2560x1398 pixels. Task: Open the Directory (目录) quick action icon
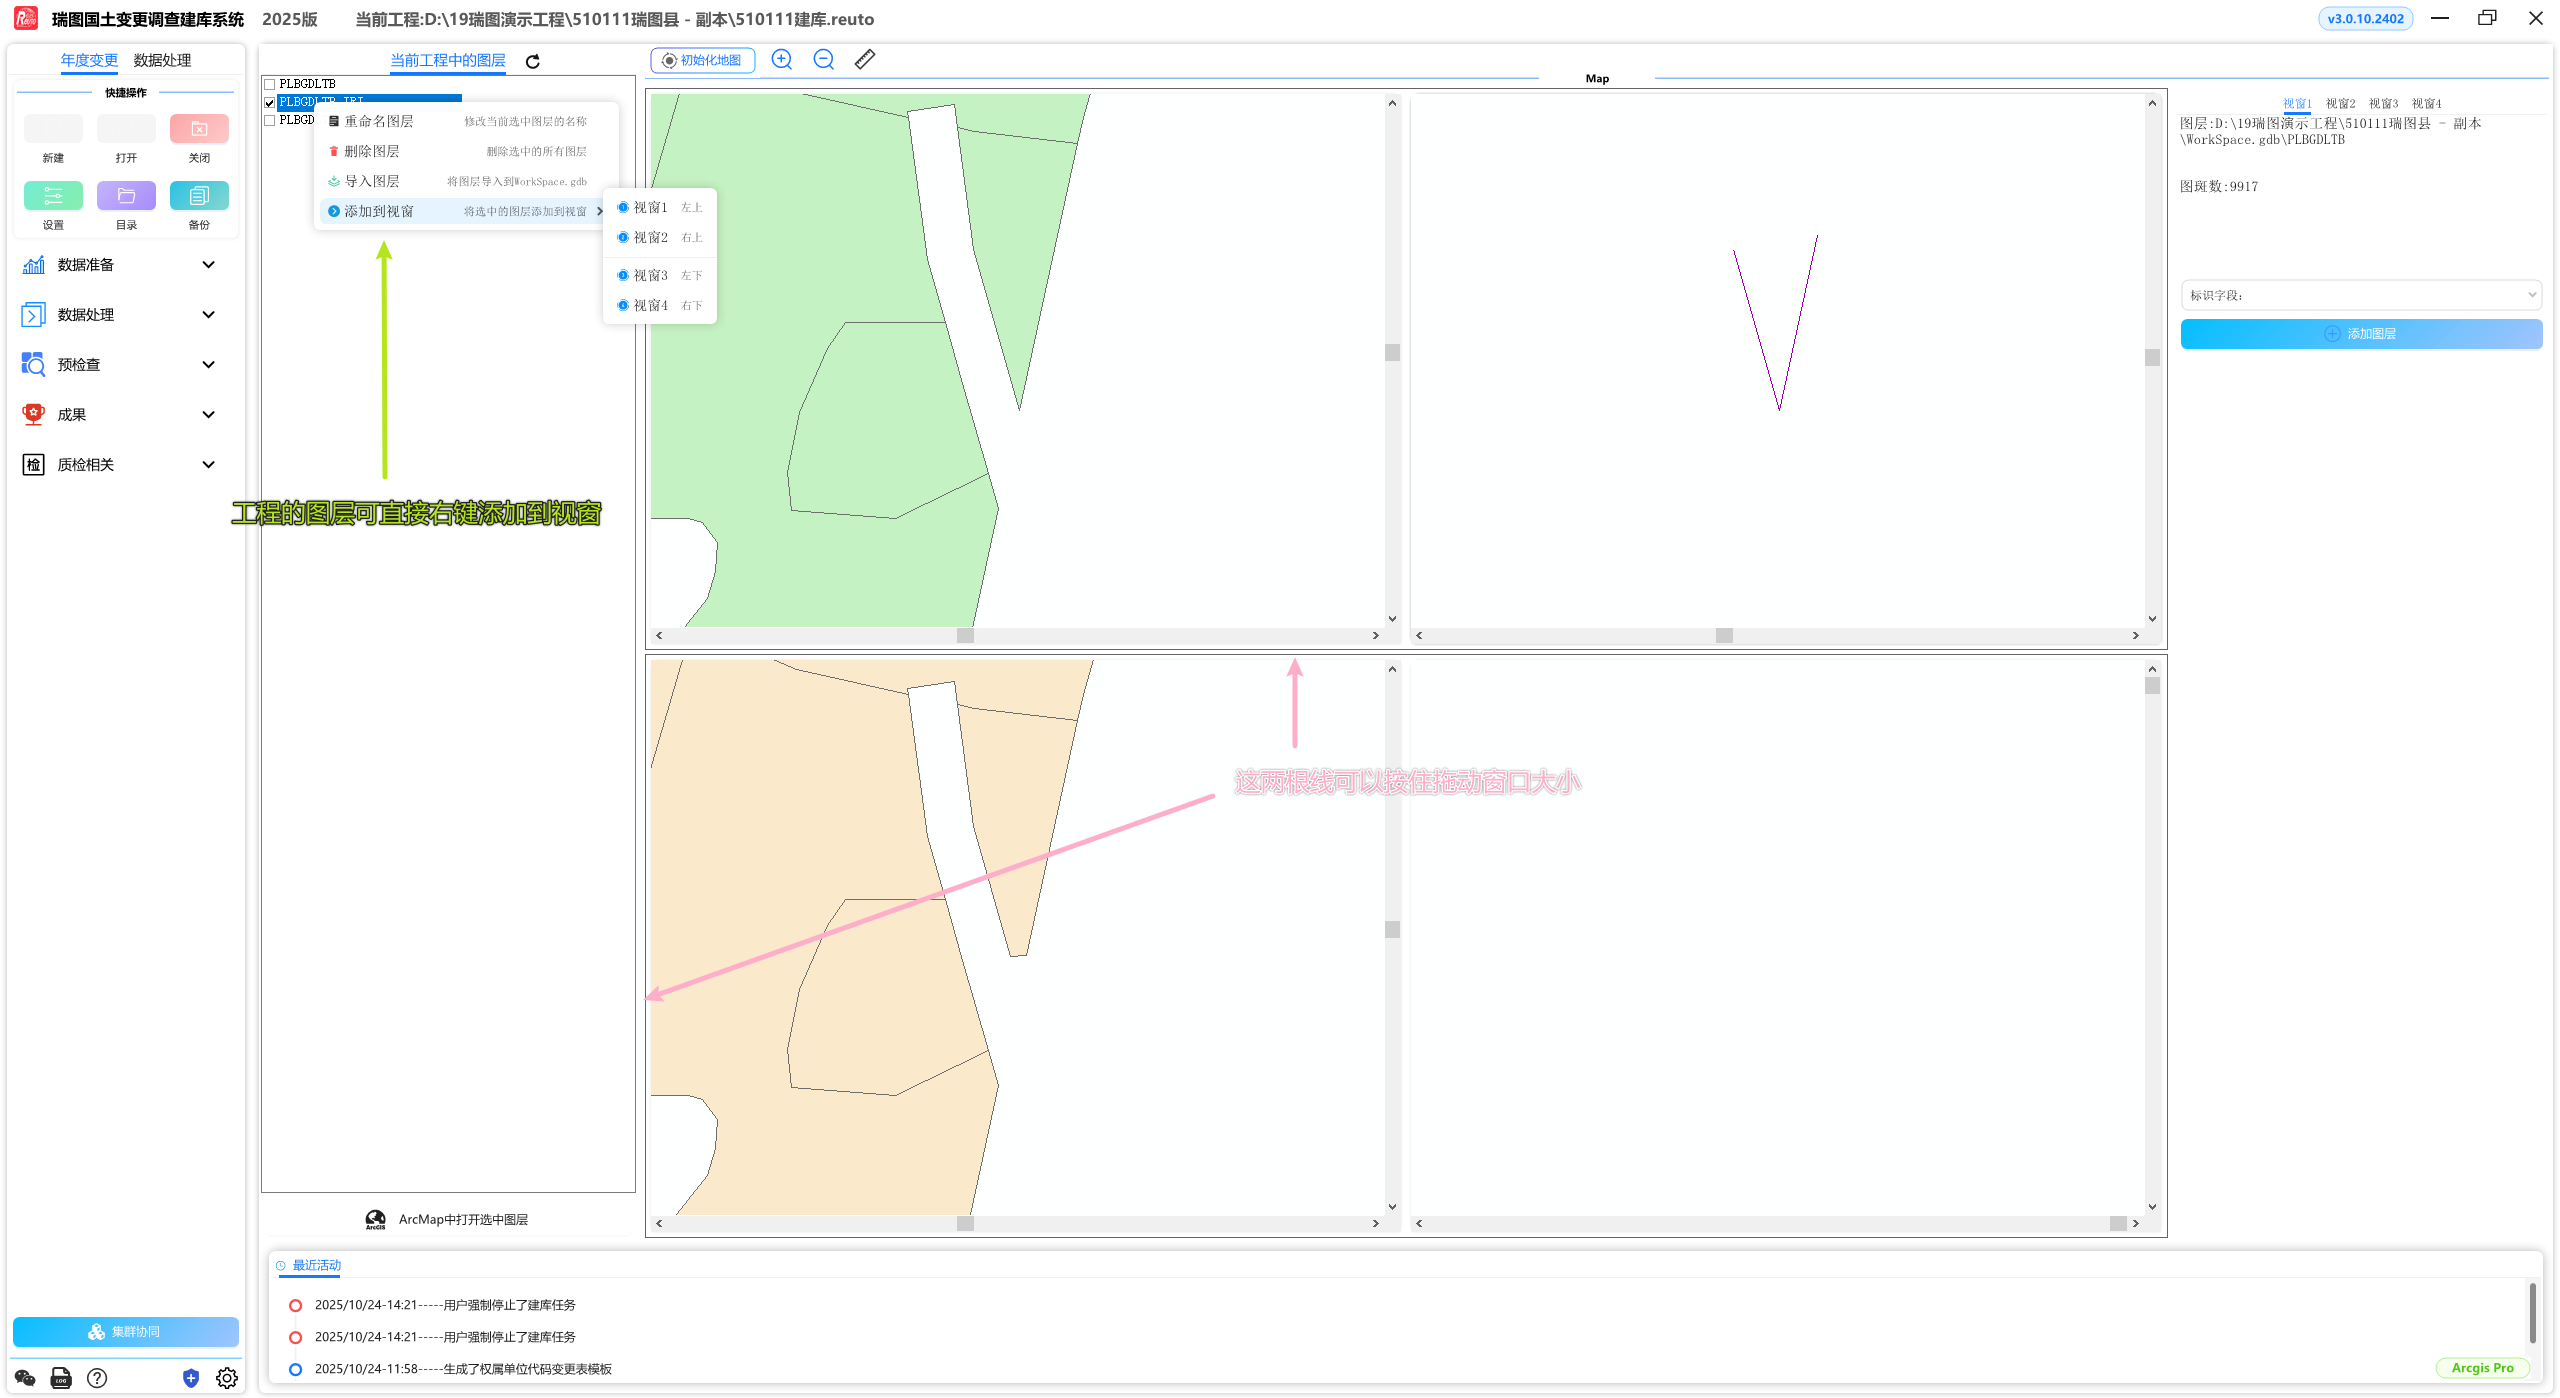(x=126, y=196)
